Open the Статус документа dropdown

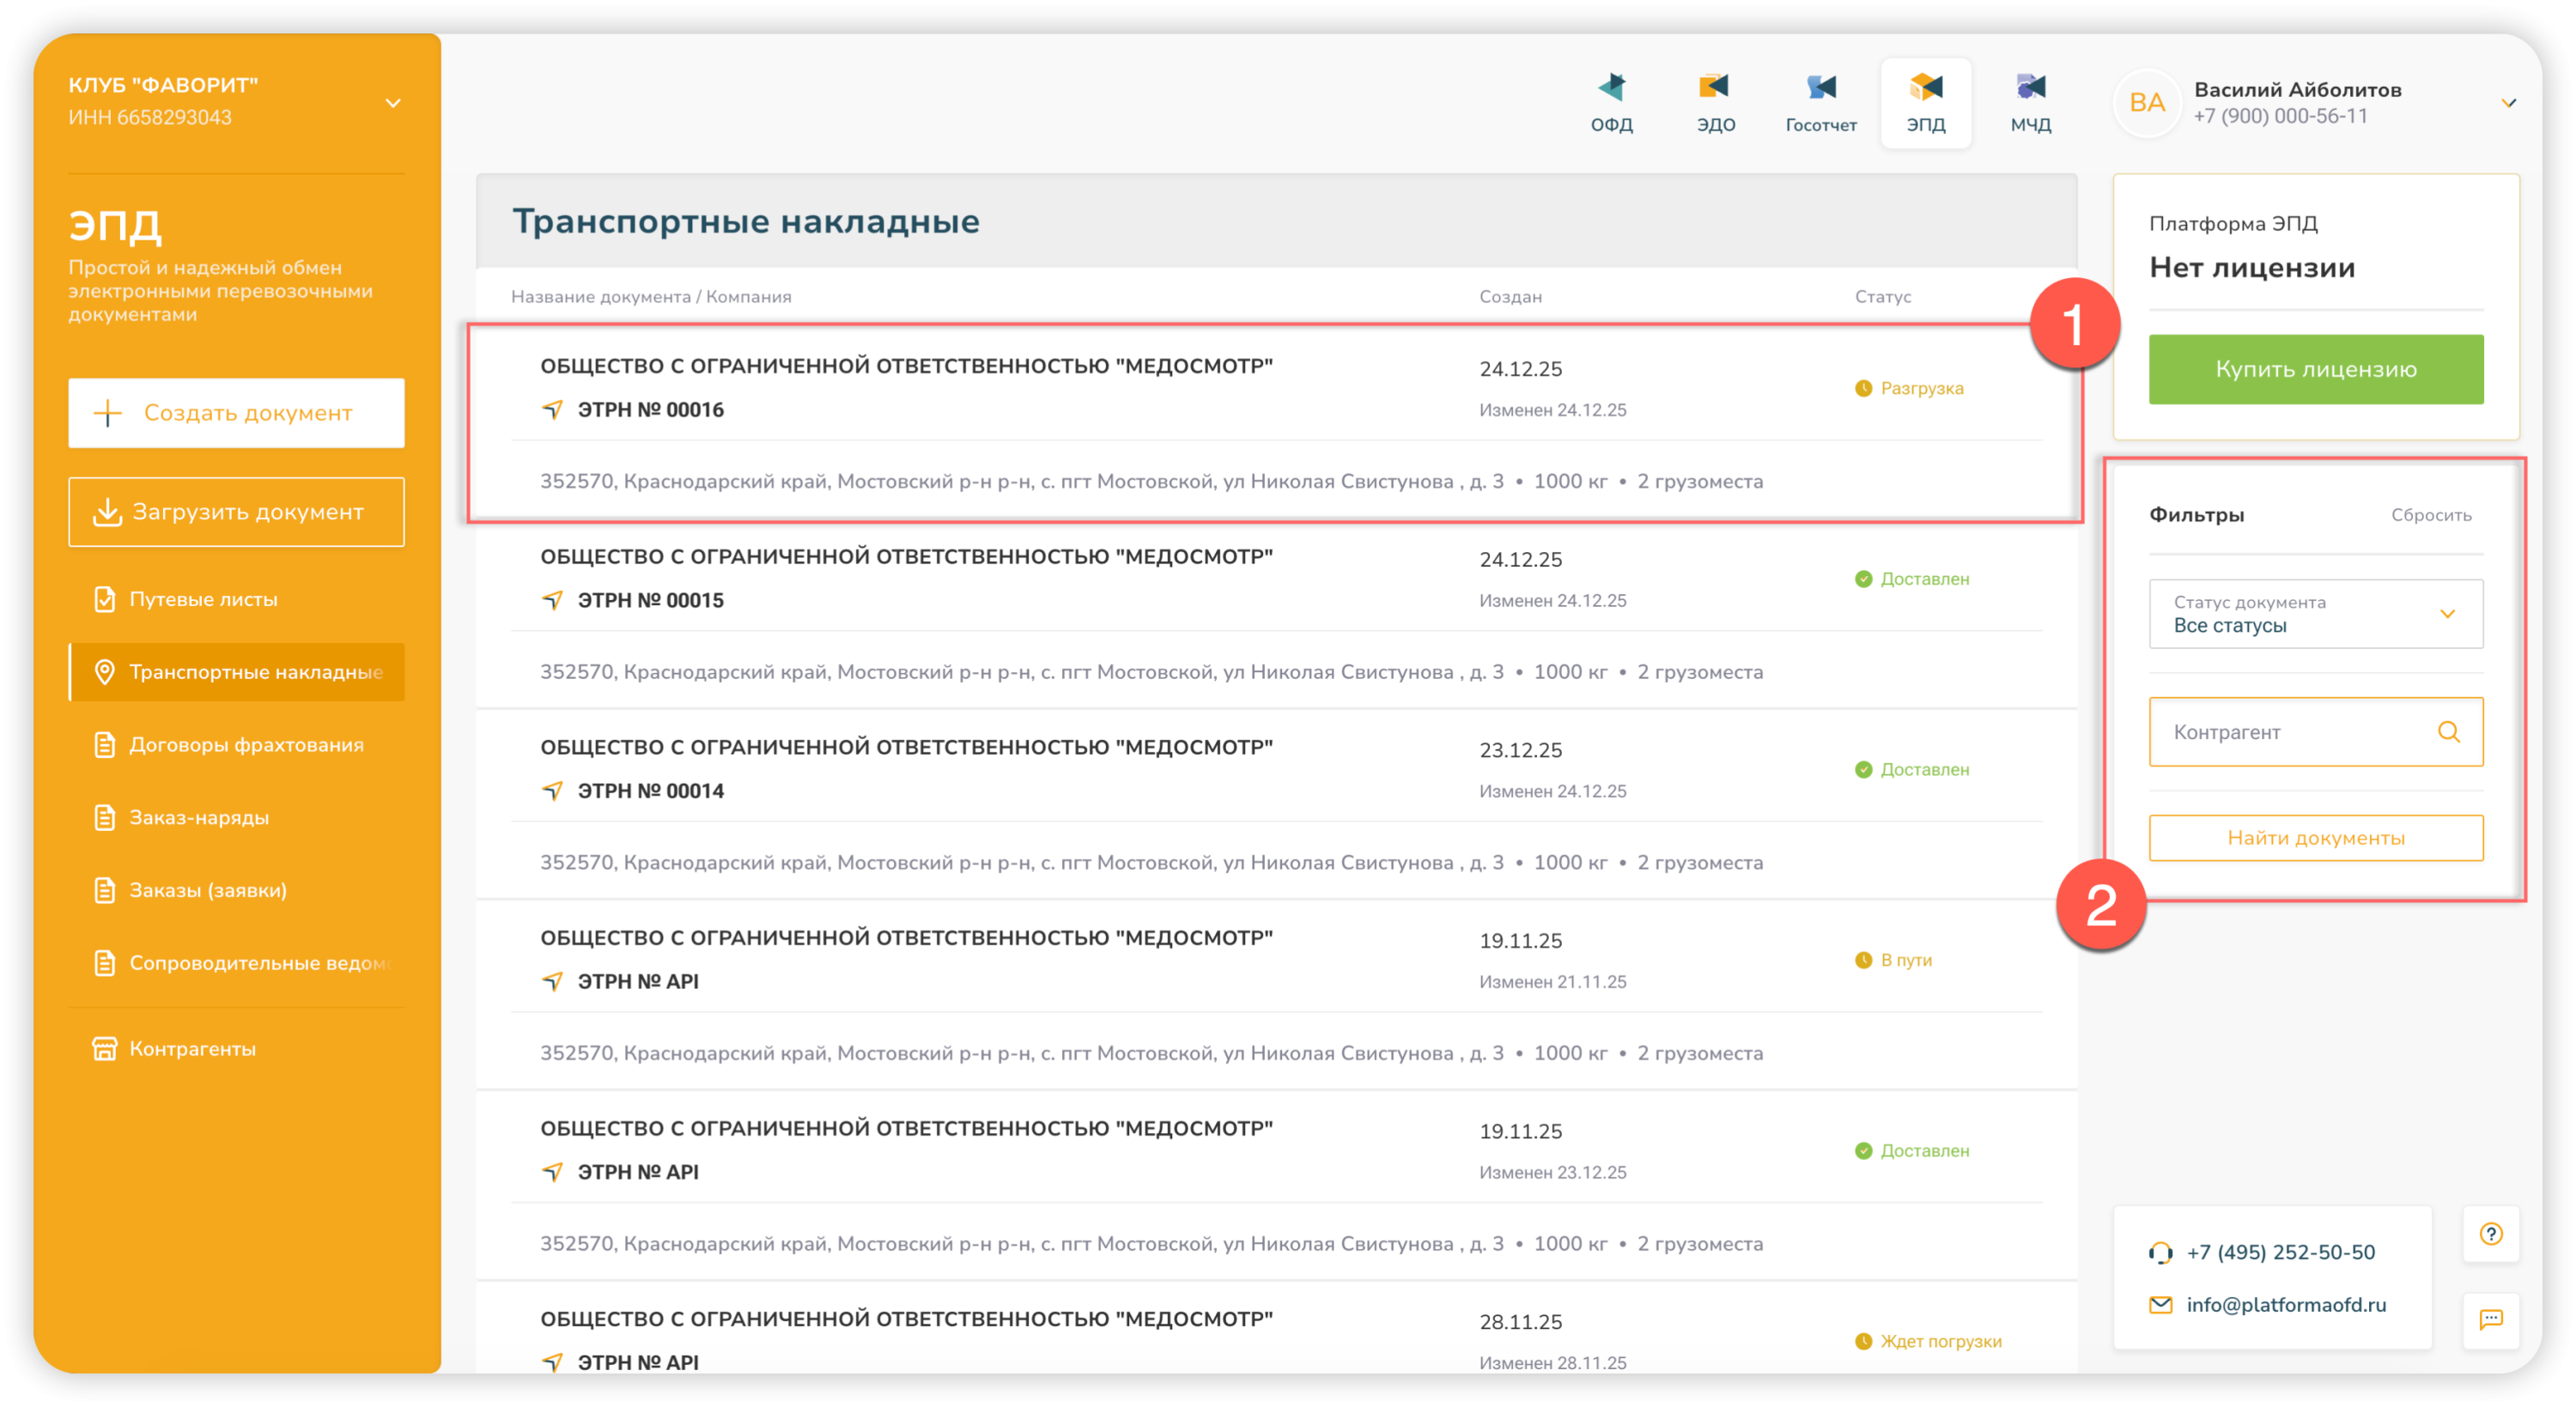pyautogui.click(x=2315, y=614)
